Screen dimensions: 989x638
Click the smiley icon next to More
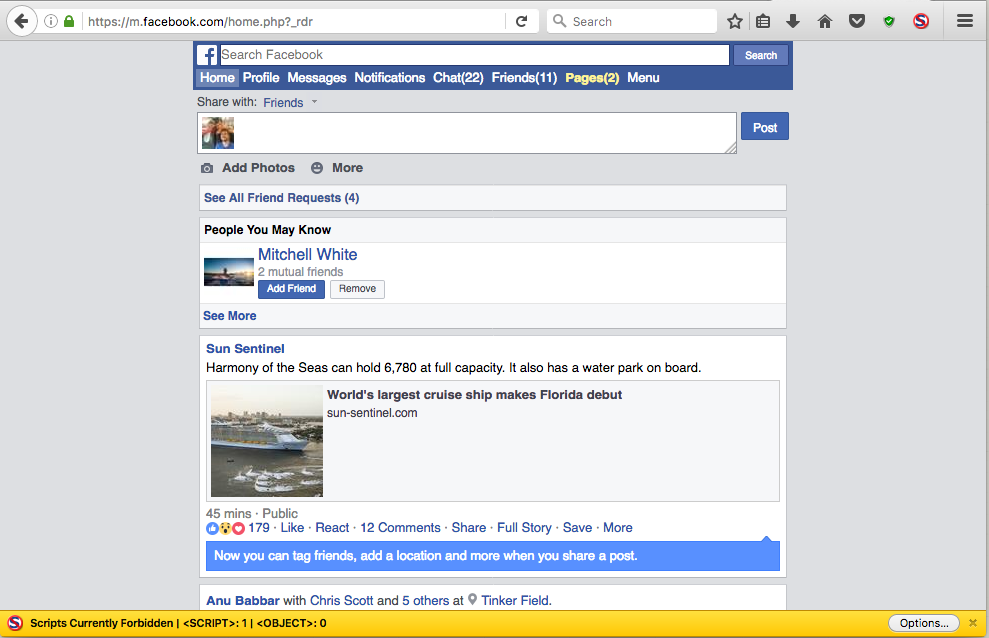click(317, 168)
